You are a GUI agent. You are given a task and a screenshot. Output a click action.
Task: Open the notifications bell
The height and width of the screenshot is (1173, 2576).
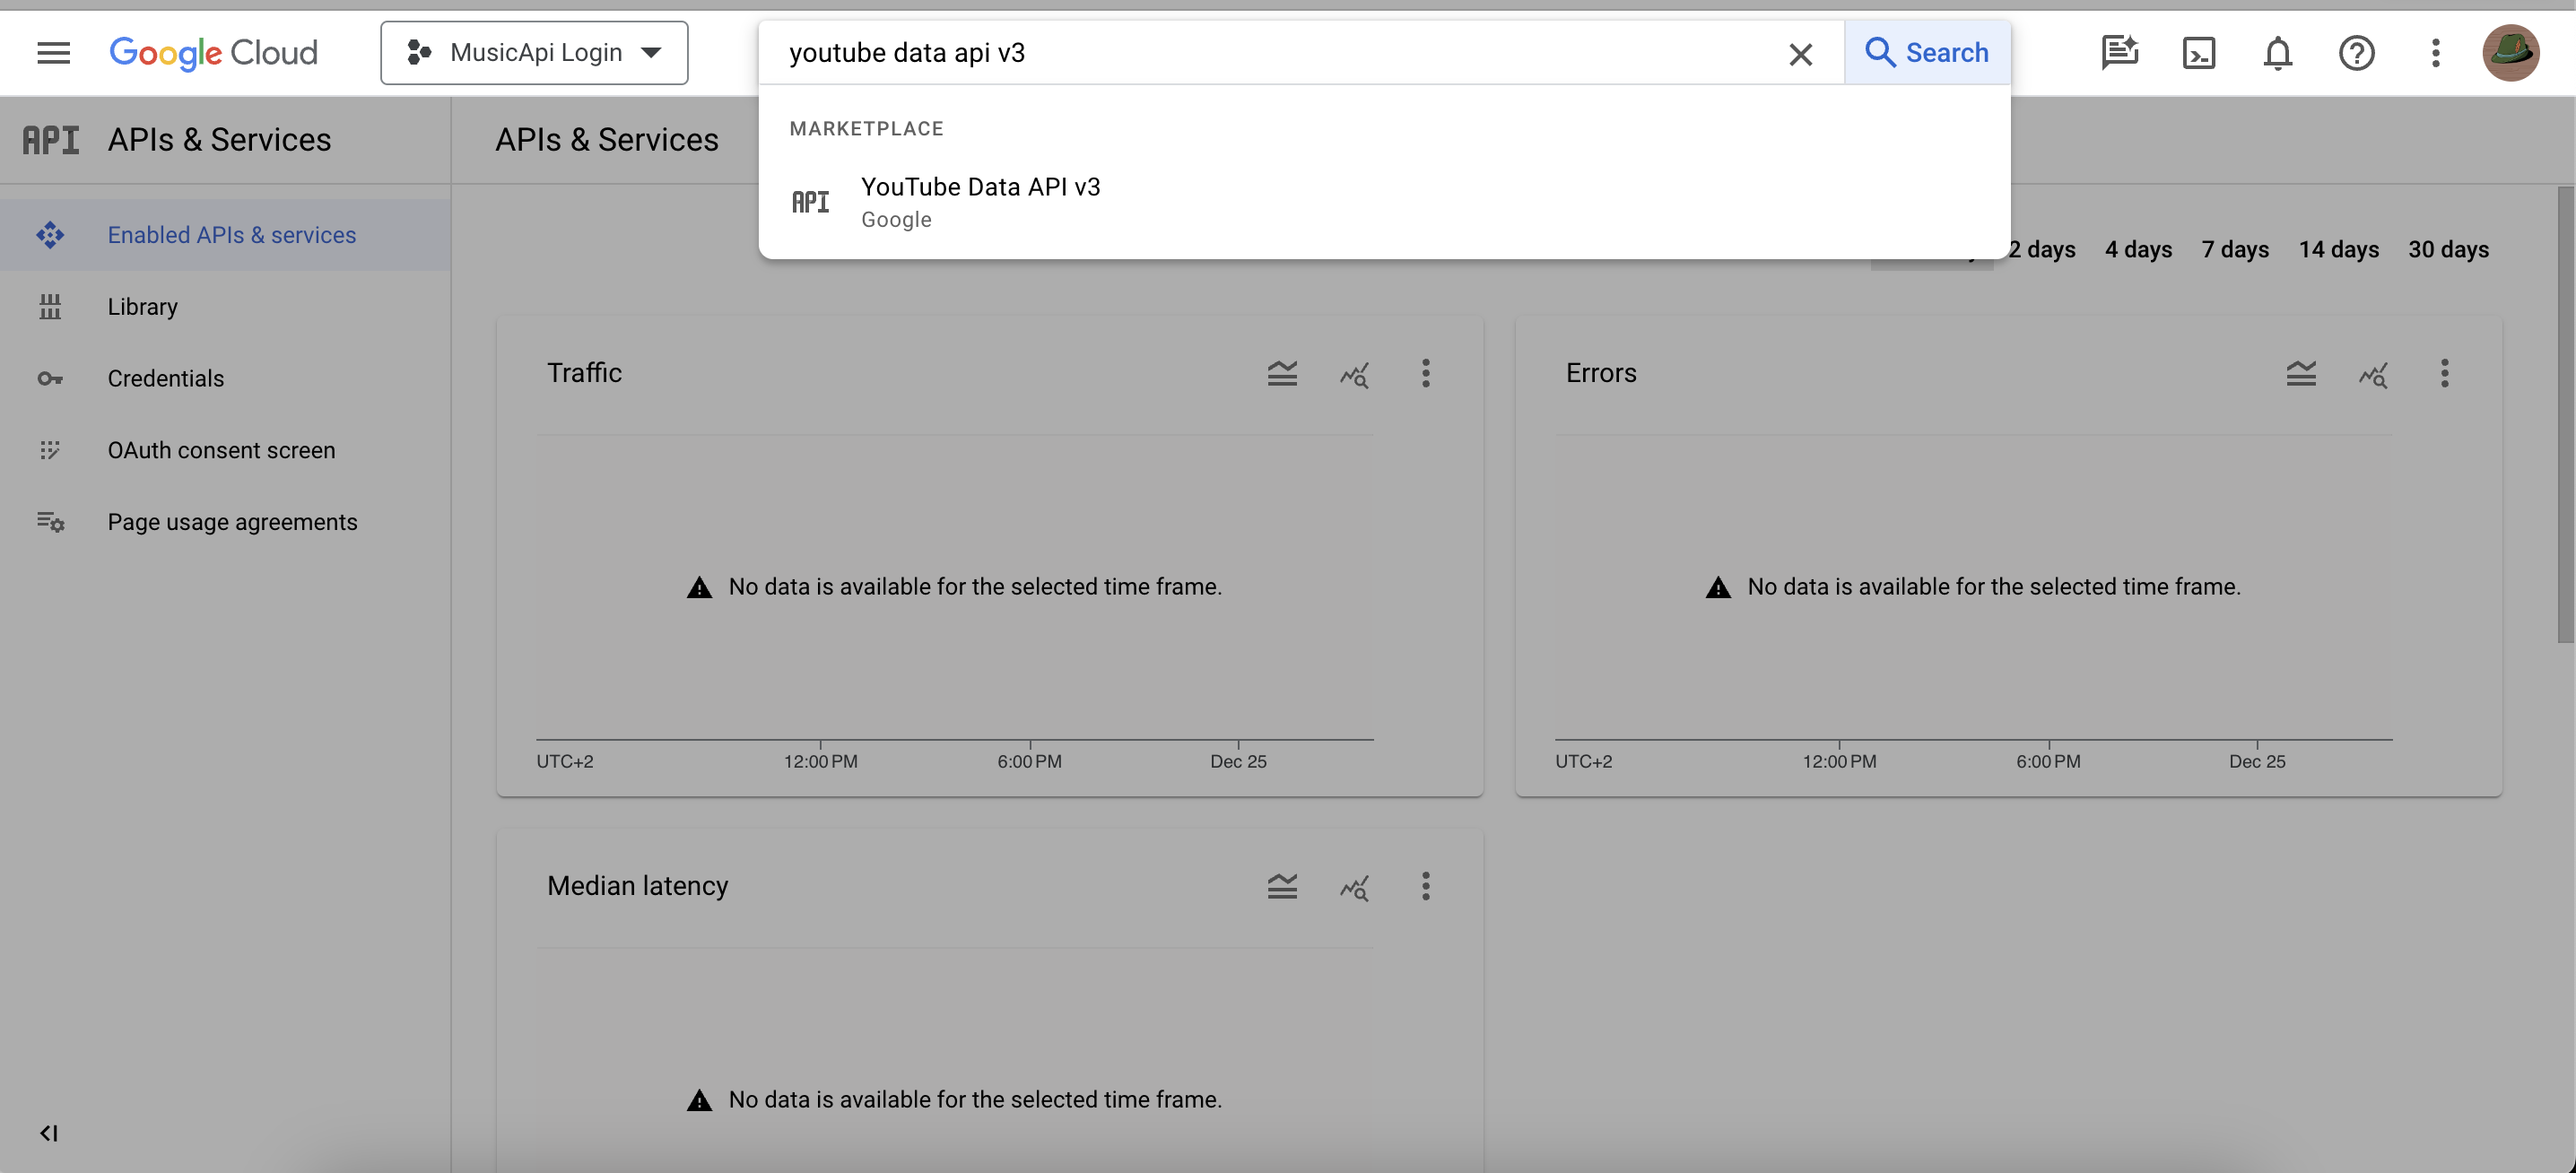tap(2277, 52)
